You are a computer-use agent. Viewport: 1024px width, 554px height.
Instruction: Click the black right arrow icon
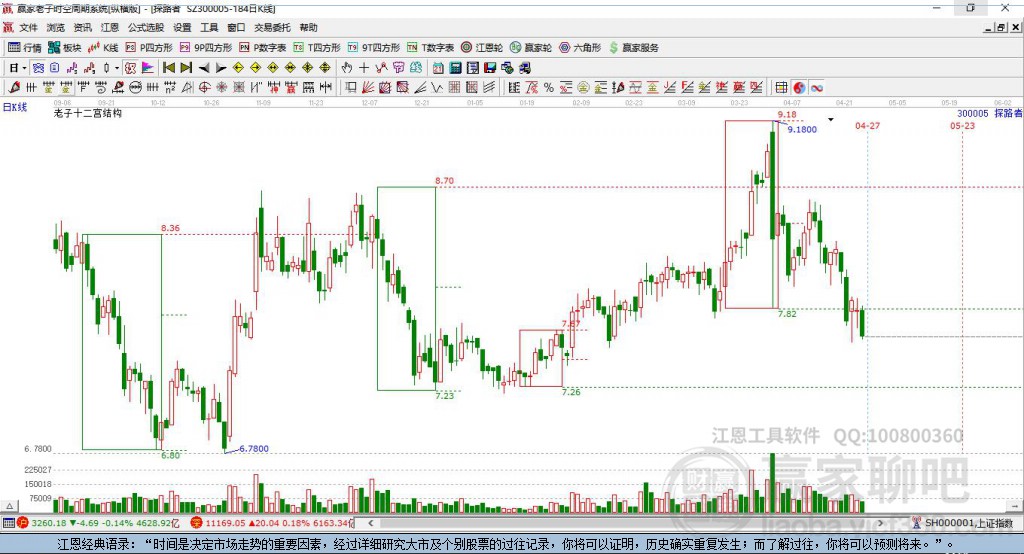(221, 68)
